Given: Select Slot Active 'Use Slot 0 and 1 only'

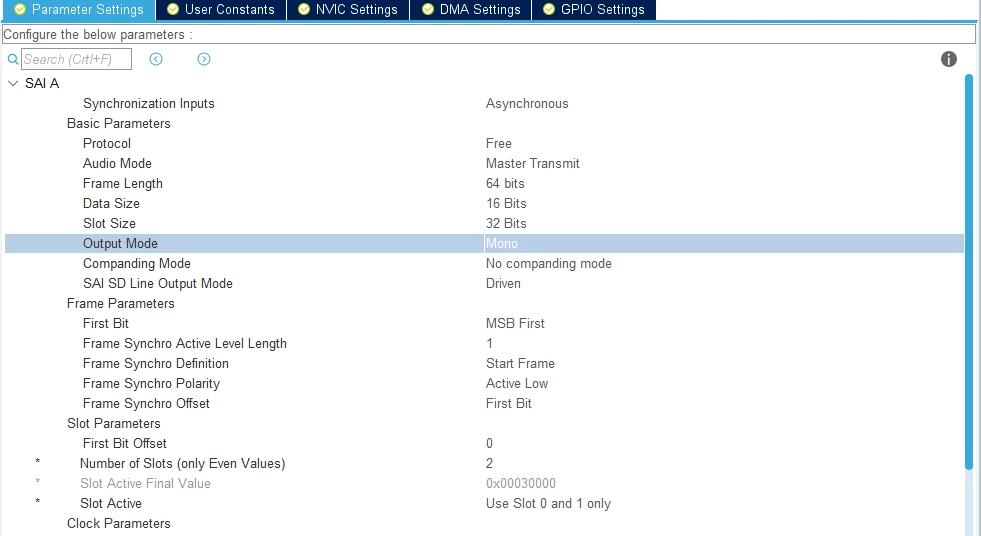Looking at the screenshot, I should tap(548, 503).
